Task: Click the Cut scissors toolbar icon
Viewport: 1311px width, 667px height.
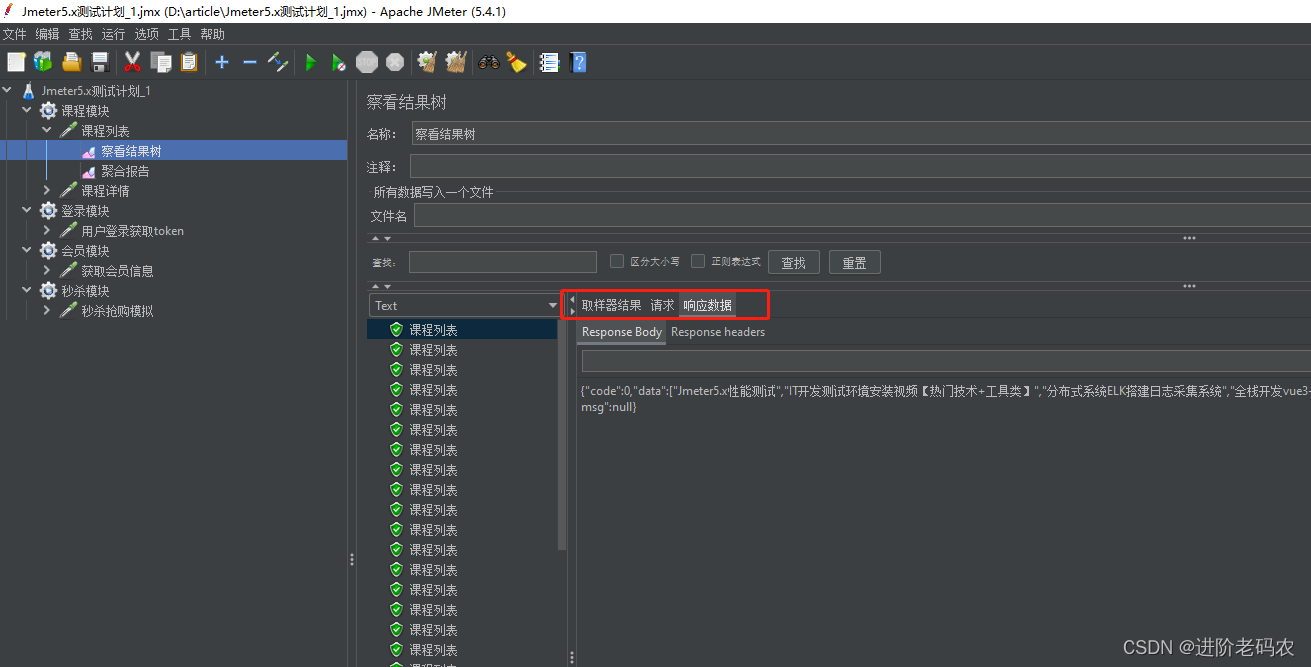Action: click(131, 62)
